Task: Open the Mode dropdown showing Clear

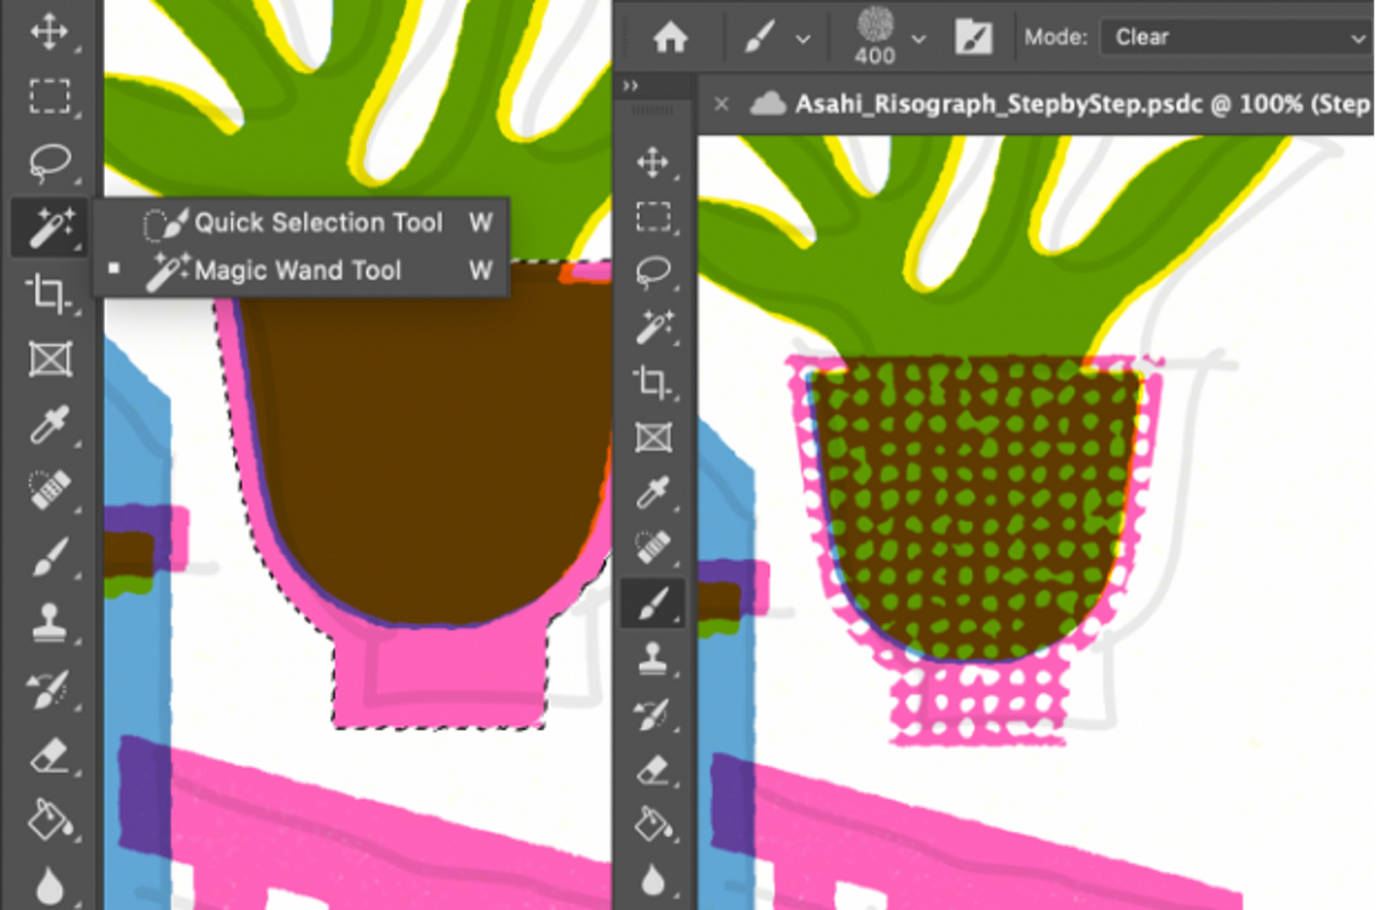Action: pyautogui.click(x=1235, y=37)
